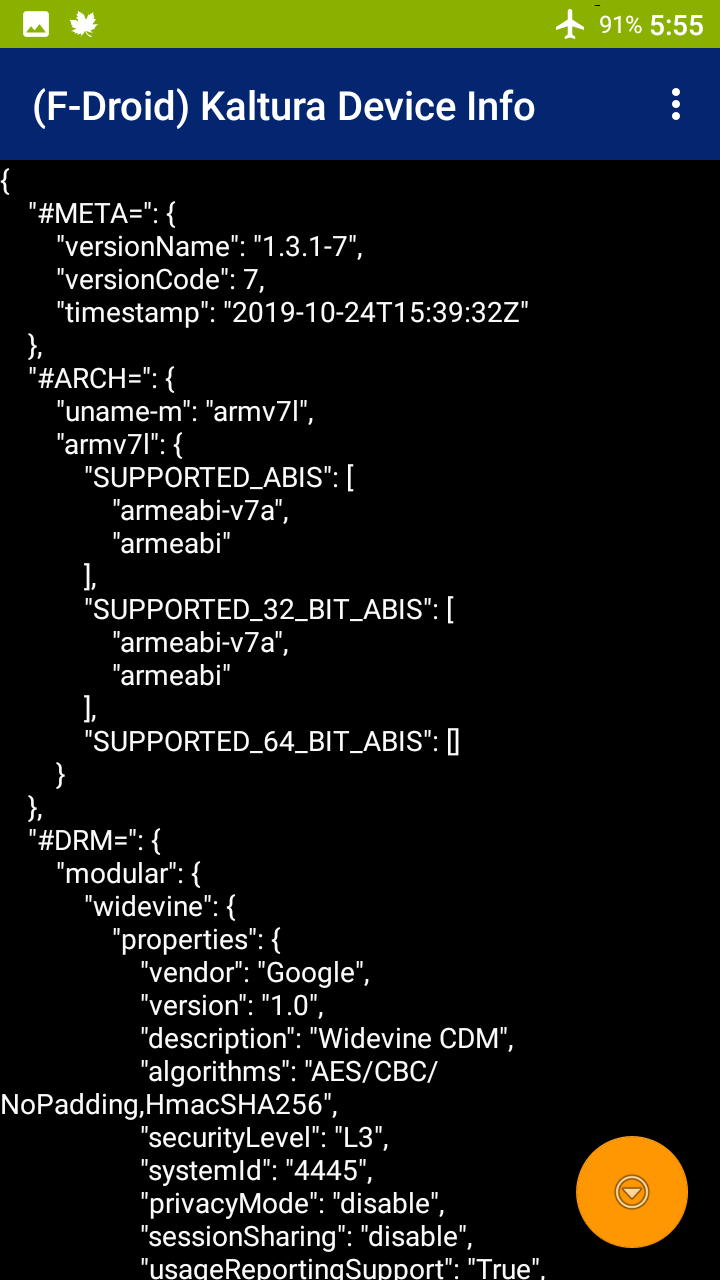
Task: Tap the image notification icon in status bar
Action: [x=36, y=24]
